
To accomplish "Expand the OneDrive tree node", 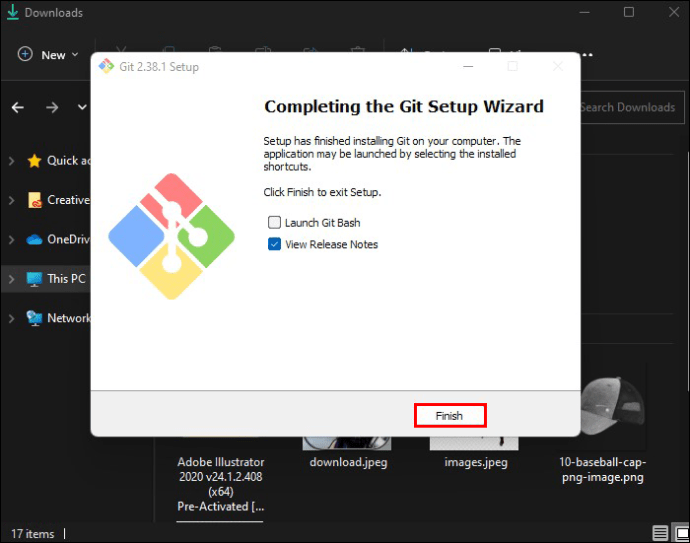I will (x=11, y=240).
